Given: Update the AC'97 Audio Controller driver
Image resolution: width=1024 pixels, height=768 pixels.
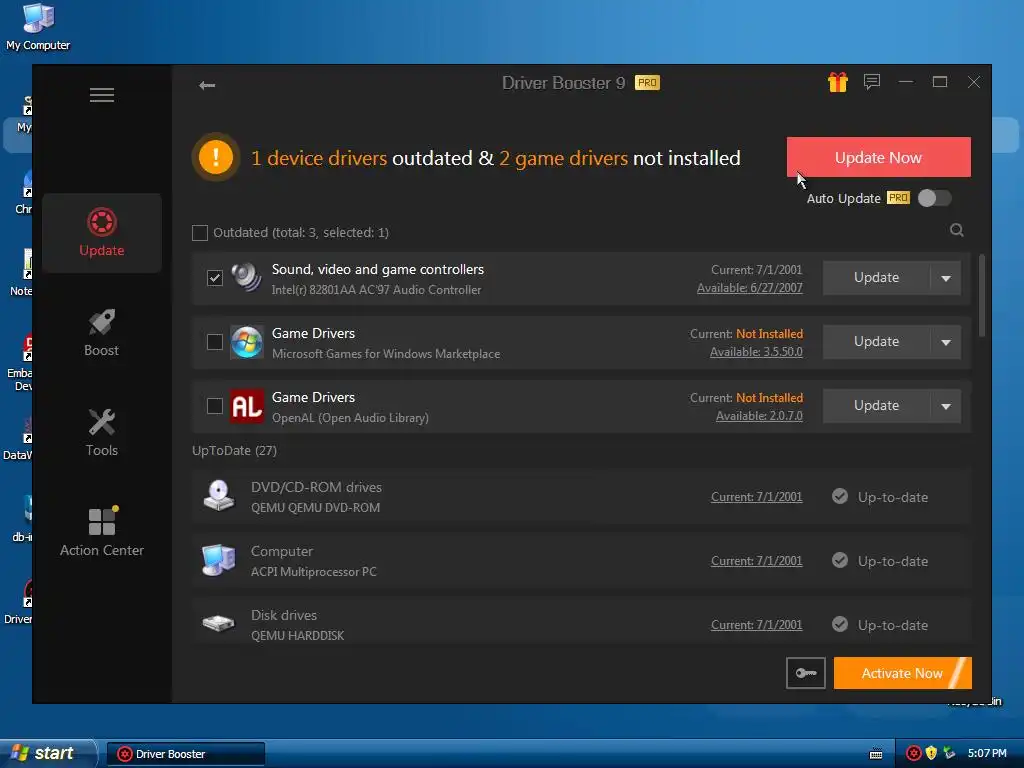Looking at the screenshot, I should pos(876,278).
